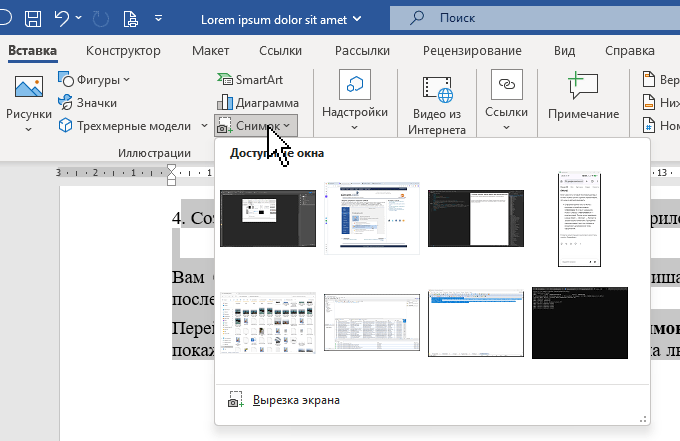680x441 pixels.
Task: Switch to the Конструктор tab
Action: coord(123,50)
